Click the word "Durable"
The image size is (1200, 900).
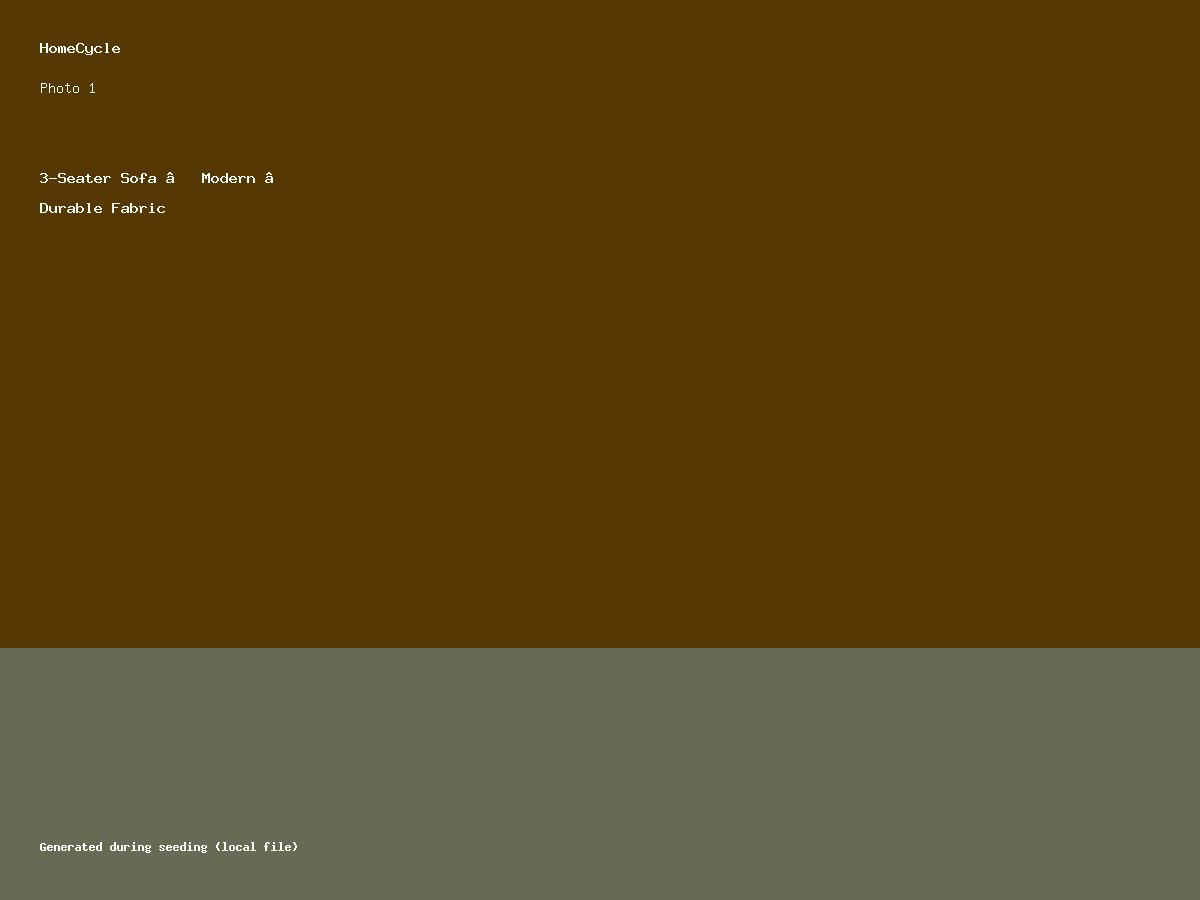[x=71, y=208]
